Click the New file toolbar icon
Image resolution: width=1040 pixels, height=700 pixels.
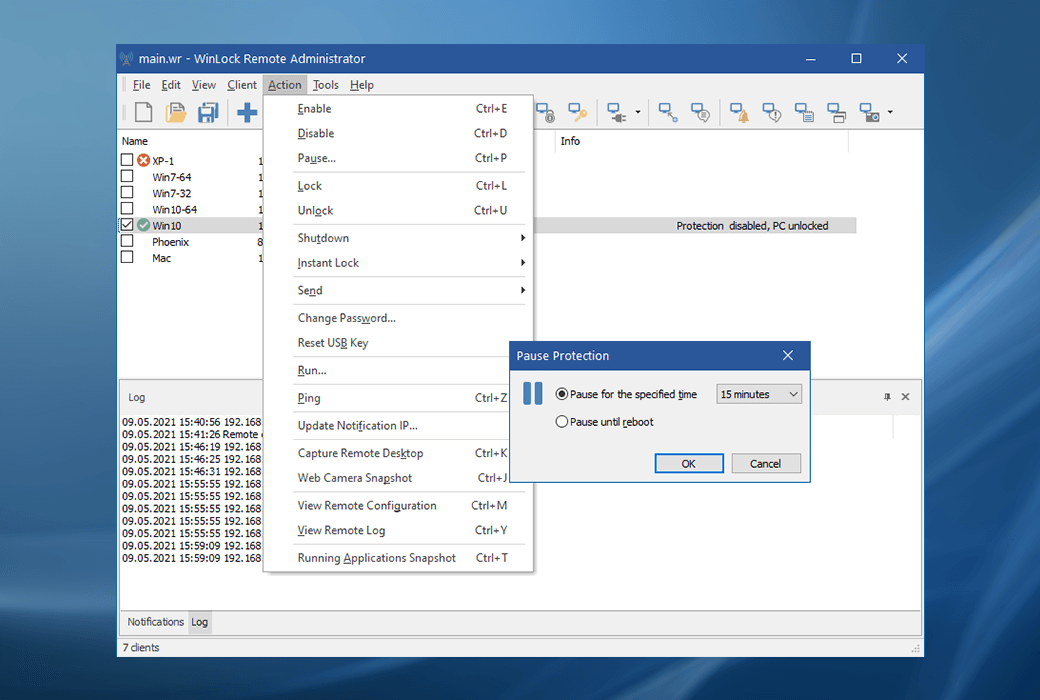coord(143,112)
